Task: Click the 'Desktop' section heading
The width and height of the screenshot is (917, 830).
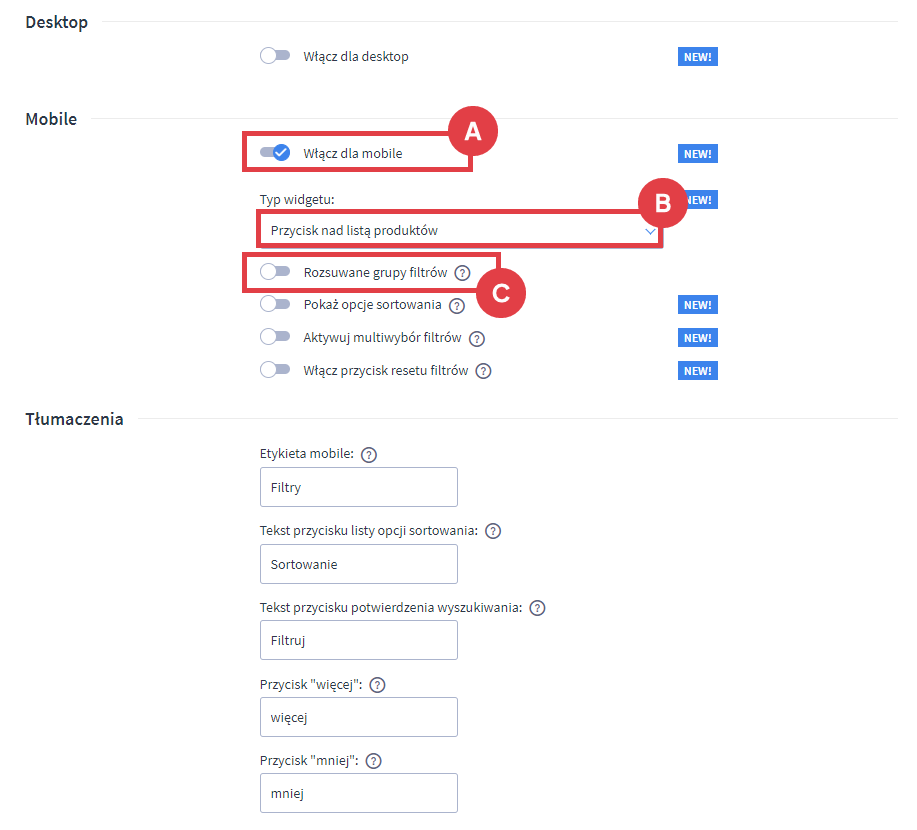Action: (x=57, y=22)
